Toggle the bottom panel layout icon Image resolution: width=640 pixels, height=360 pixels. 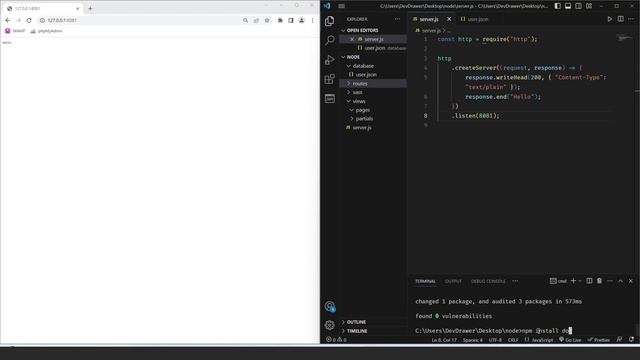[568, 6]
